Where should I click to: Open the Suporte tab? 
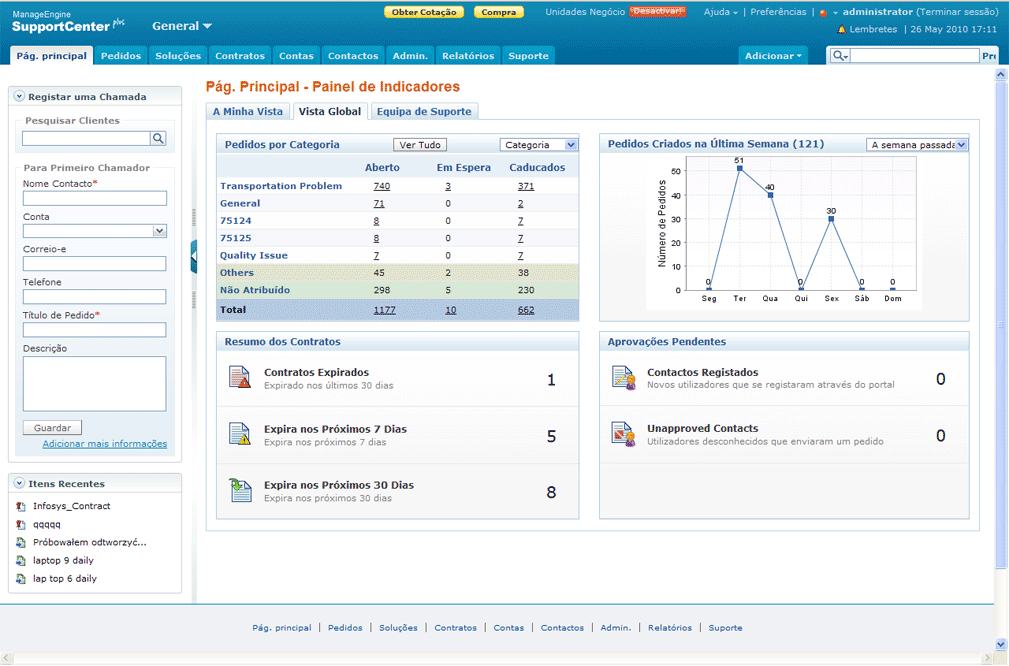pyautogui.click(x=528, y=56)
